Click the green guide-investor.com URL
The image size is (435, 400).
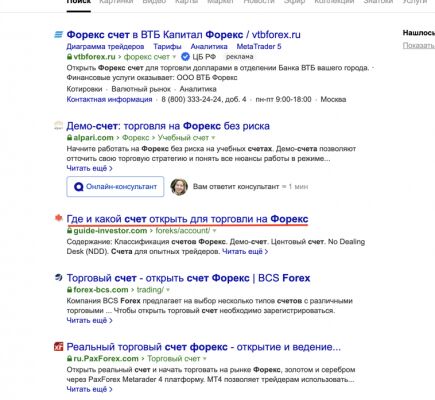[110, 231]
